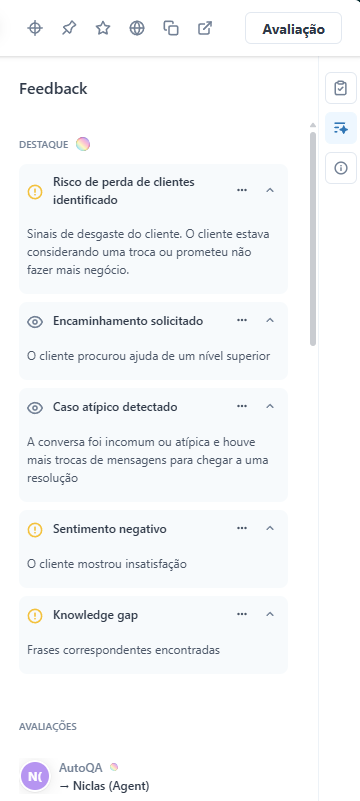This screenshot has width=360, height=801.
Task: Click the rainbow circle next to DESTAQUE
Action: [x=83, y=145]
